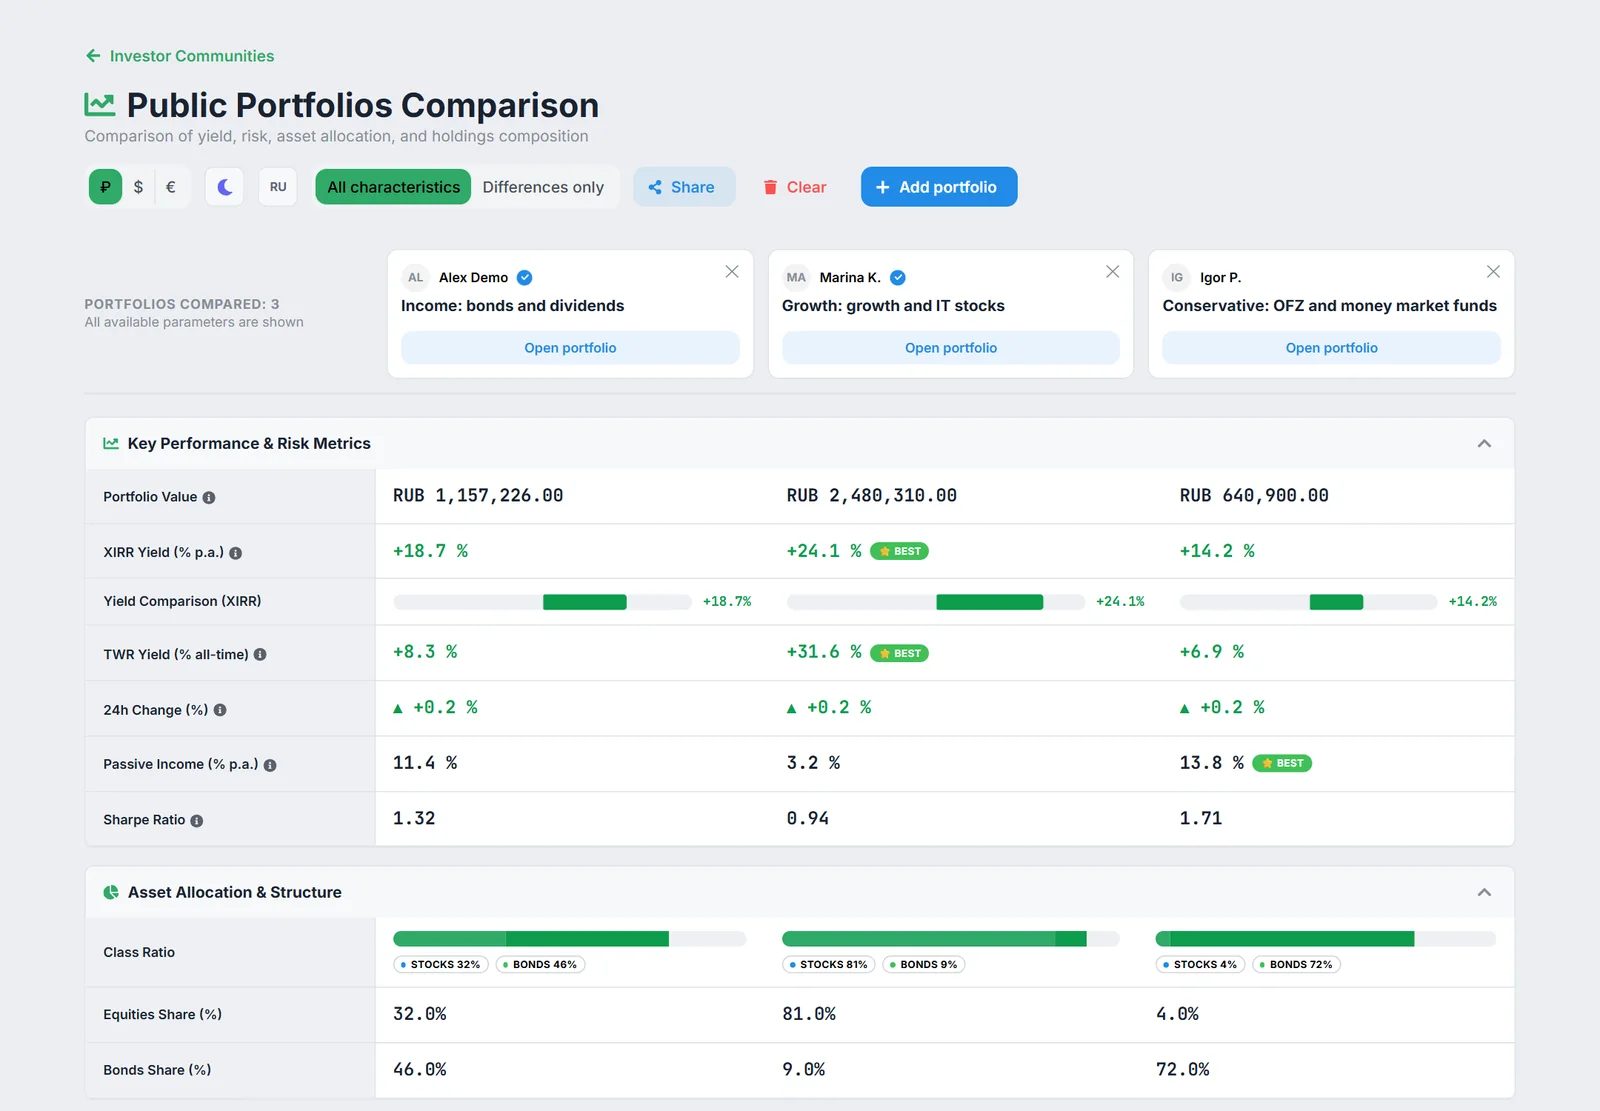Viewport: 1600px width, 1111px height.
Task: Click BEST badge on TWR +31.6%
Action: click(900, 653)
